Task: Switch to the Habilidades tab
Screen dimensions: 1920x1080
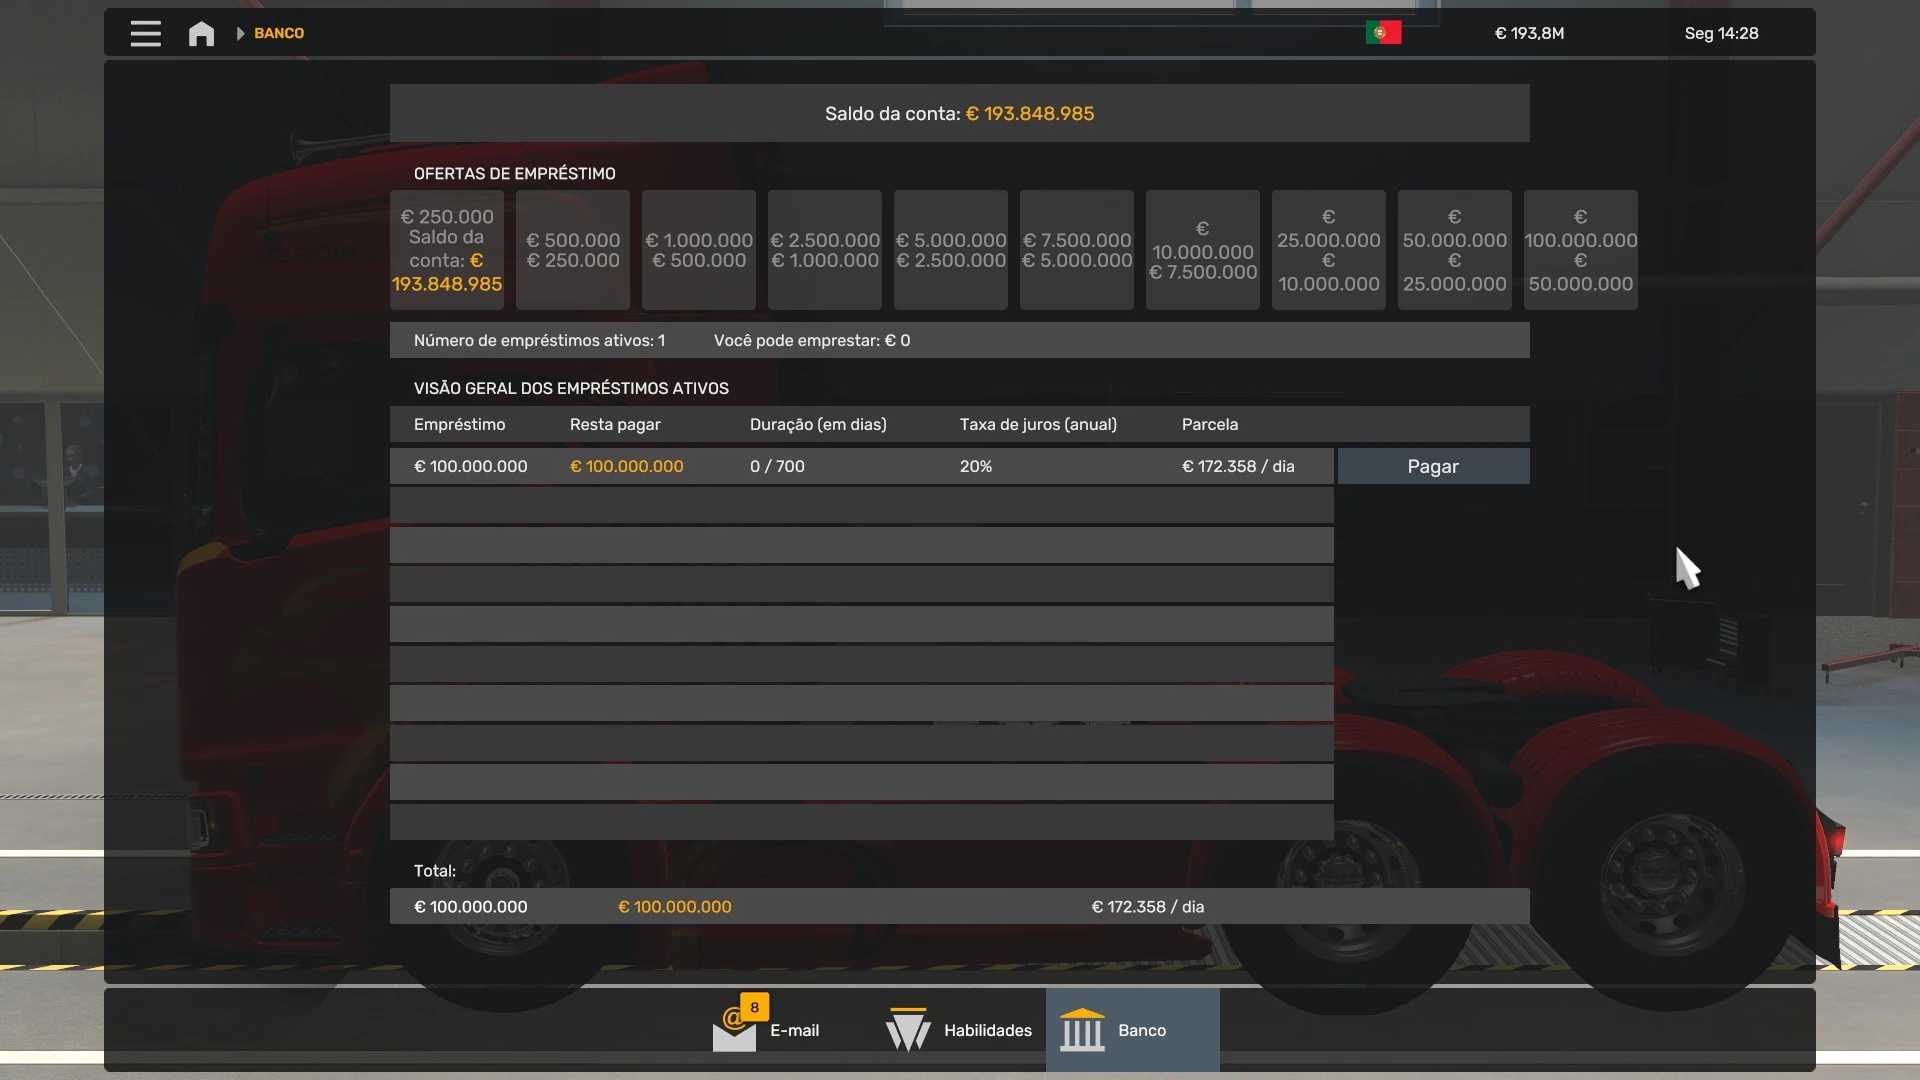Action: pos(987,1031)
